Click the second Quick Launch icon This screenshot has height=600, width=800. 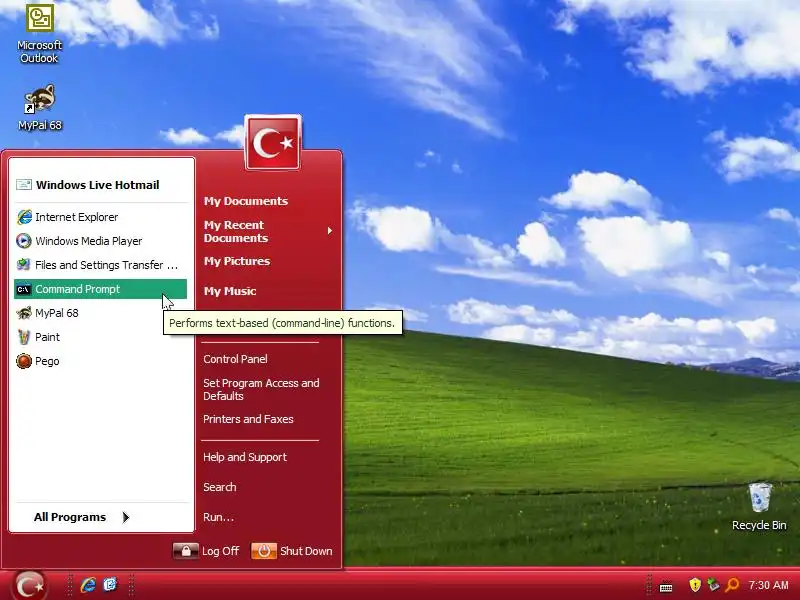click(x=110, y=585)
